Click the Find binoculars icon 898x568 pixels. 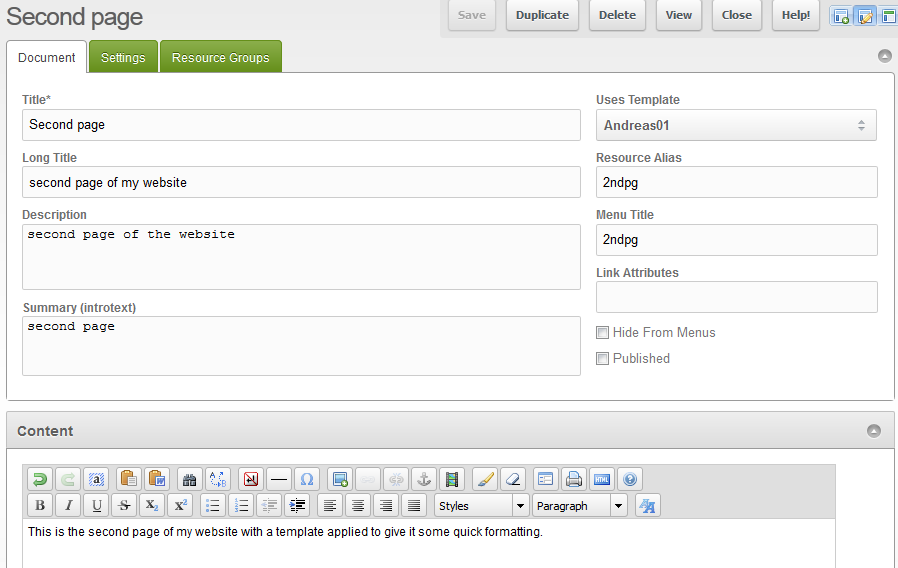click(x=189, y=479)
